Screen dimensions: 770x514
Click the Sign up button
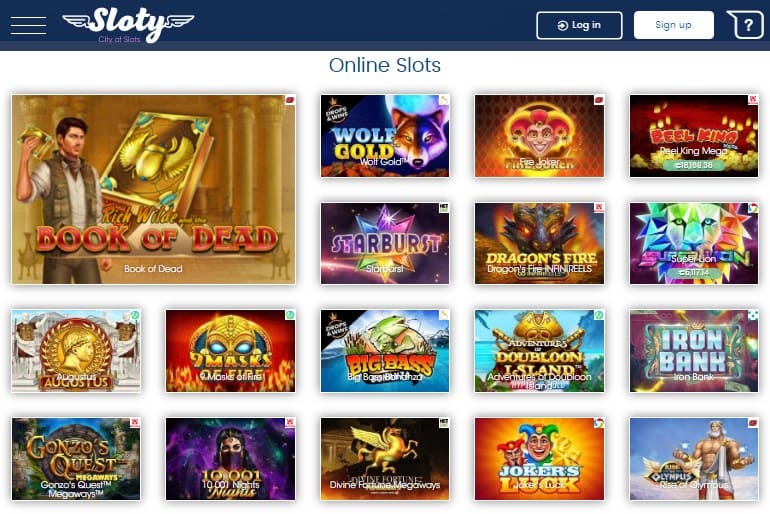point(673,25)
